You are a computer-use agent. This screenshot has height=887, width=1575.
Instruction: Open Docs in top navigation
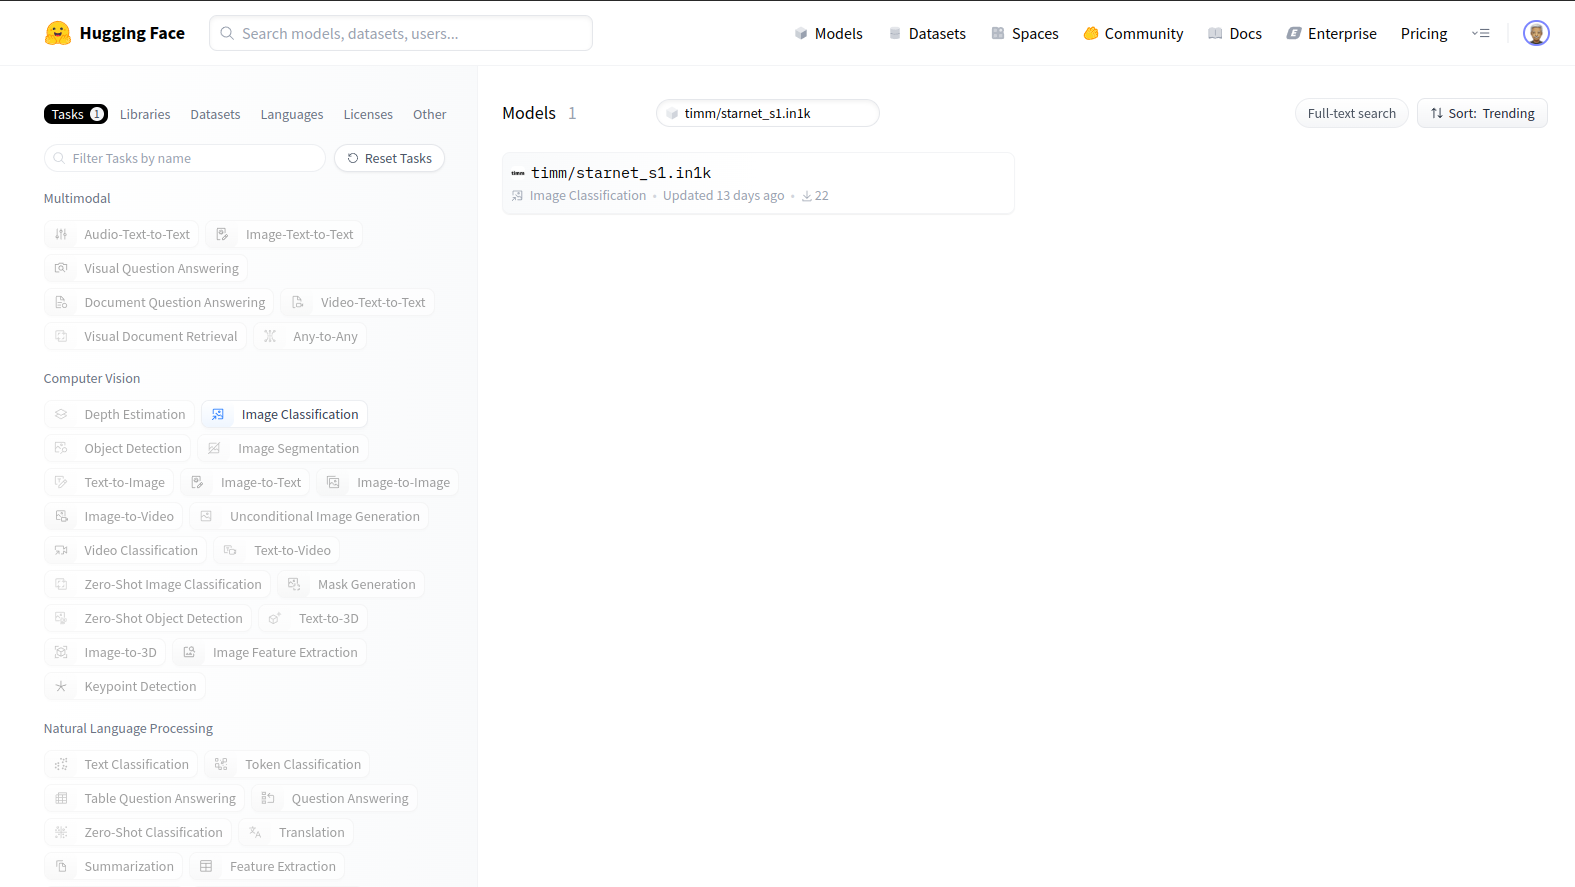pos(1235,33)
